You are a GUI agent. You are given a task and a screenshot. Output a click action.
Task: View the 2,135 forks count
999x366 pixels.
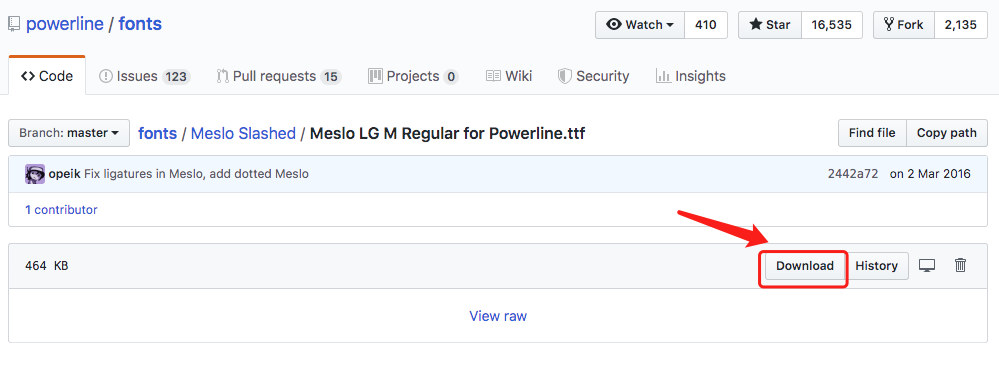tap(961, 25)
